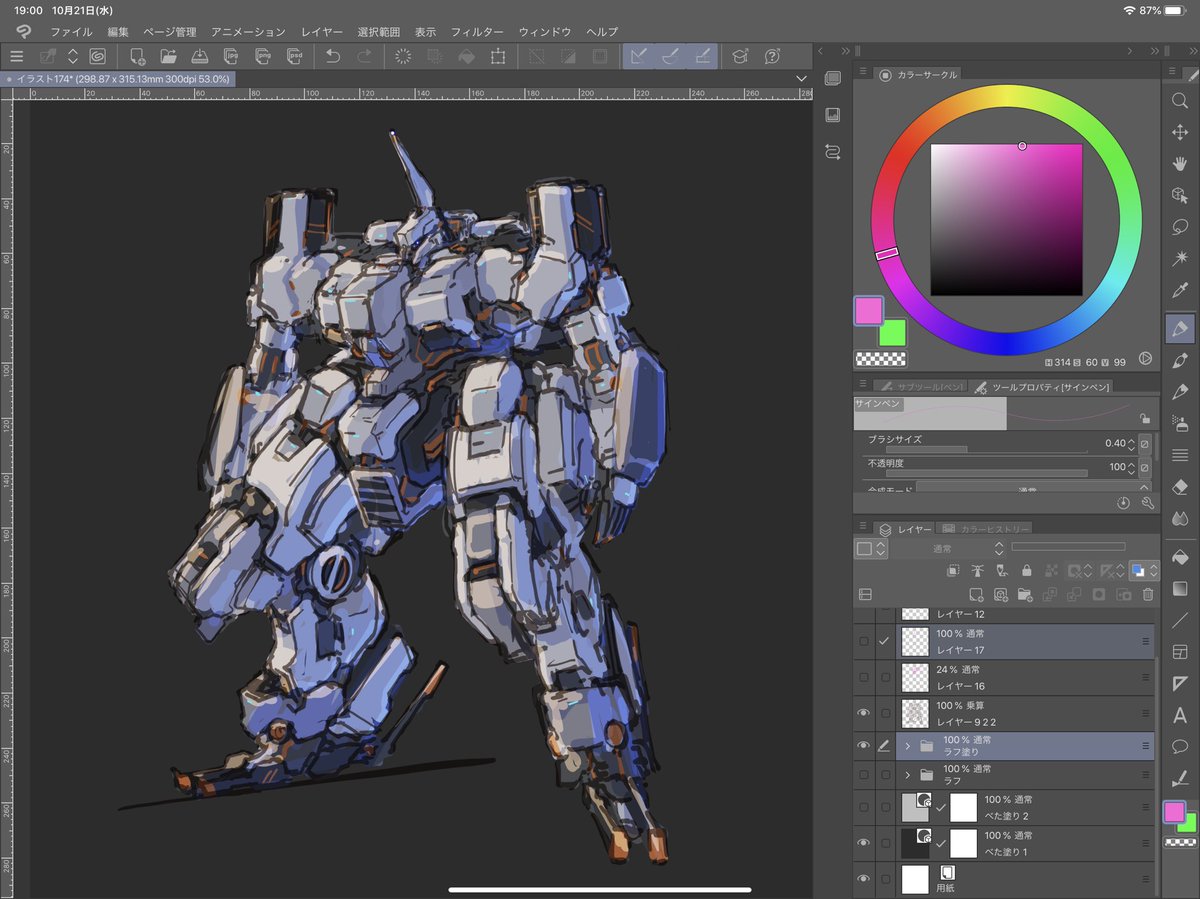1200x899 pixels.
Task: Delete layer using the trash icon
Action: pyautogui.click(x=1148, y=594)
